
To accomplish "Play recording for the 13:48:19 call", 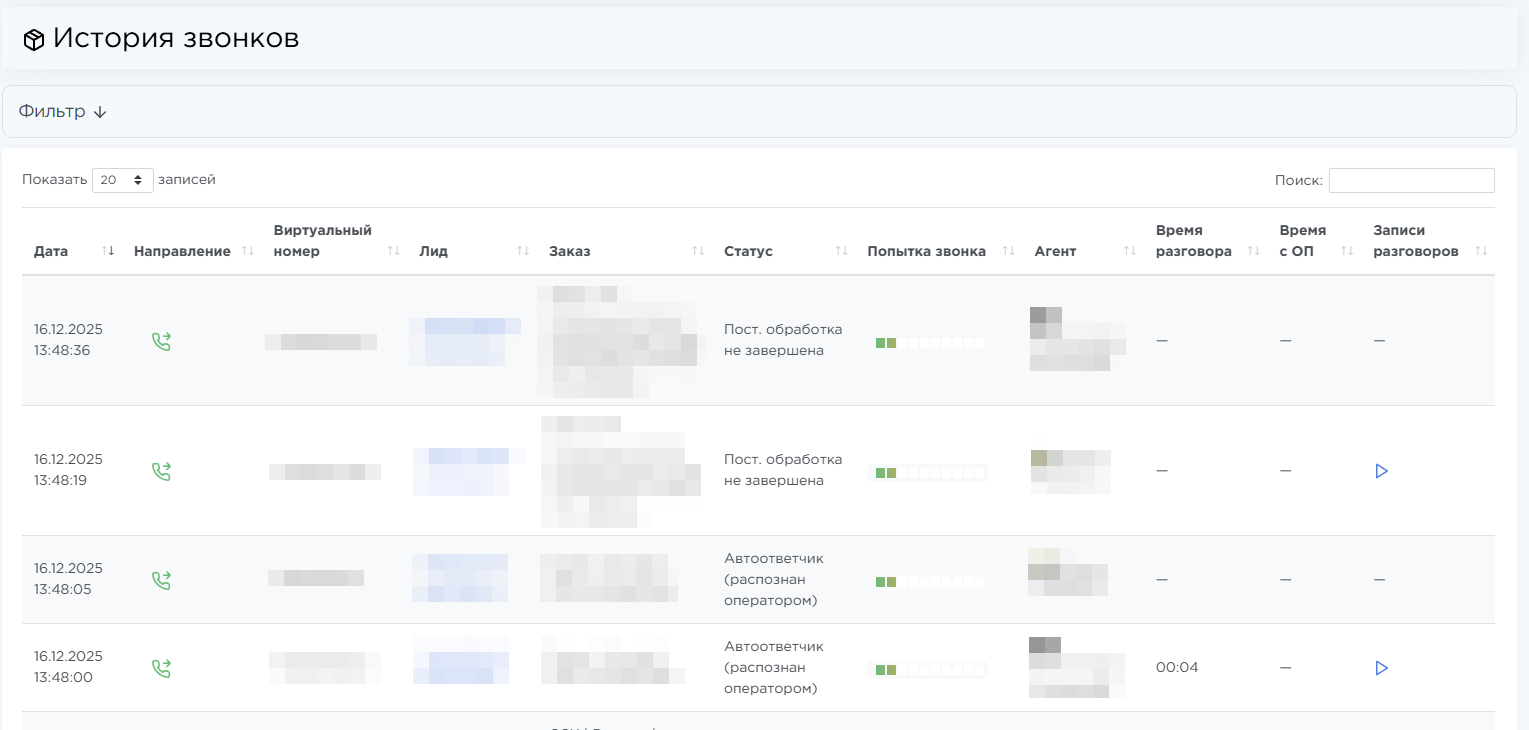I will [1382, 471].
